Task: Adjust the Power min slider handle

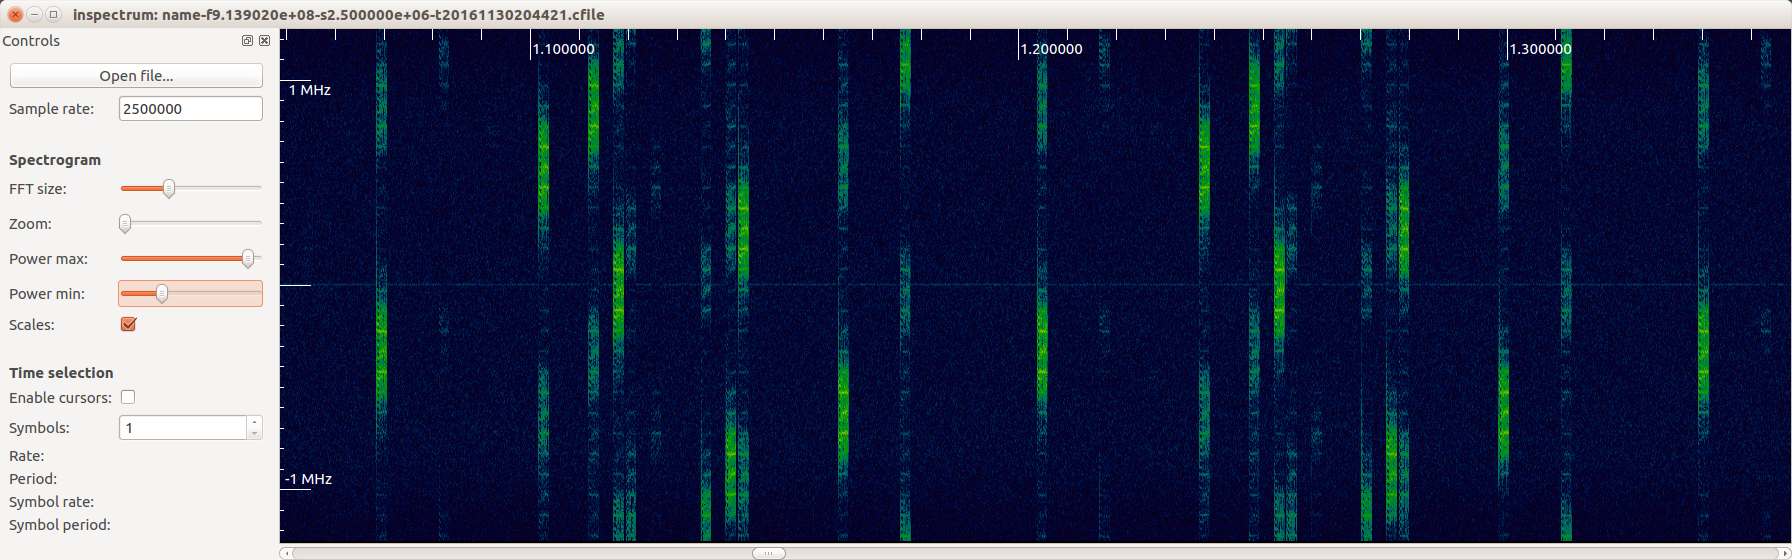Action: pos(161,293)
